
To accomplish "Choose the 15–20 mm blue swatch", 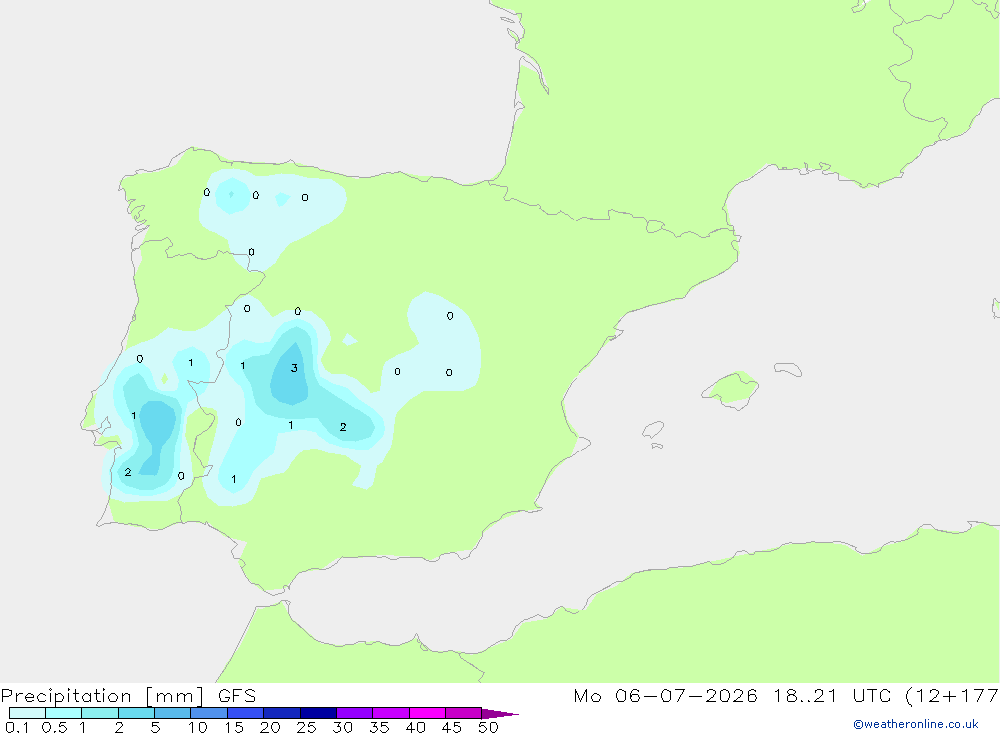I will tap(246, 713).
